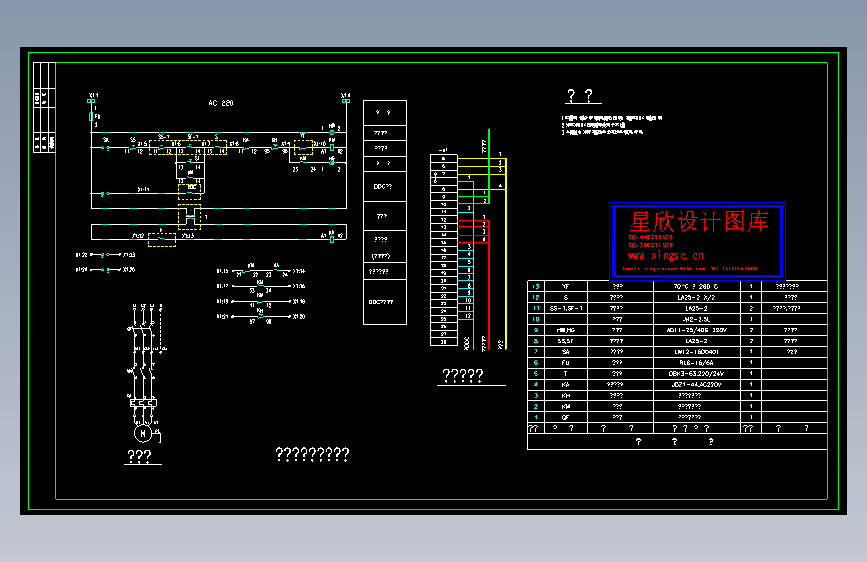Select the QF cell in parts table row 1
This screenshot has width=867, height=562.
point(566,418)
